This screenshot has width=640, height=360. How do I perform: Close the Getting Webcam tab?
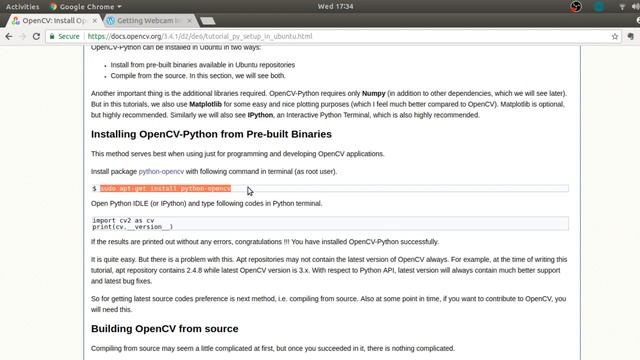tap(189, 20)
